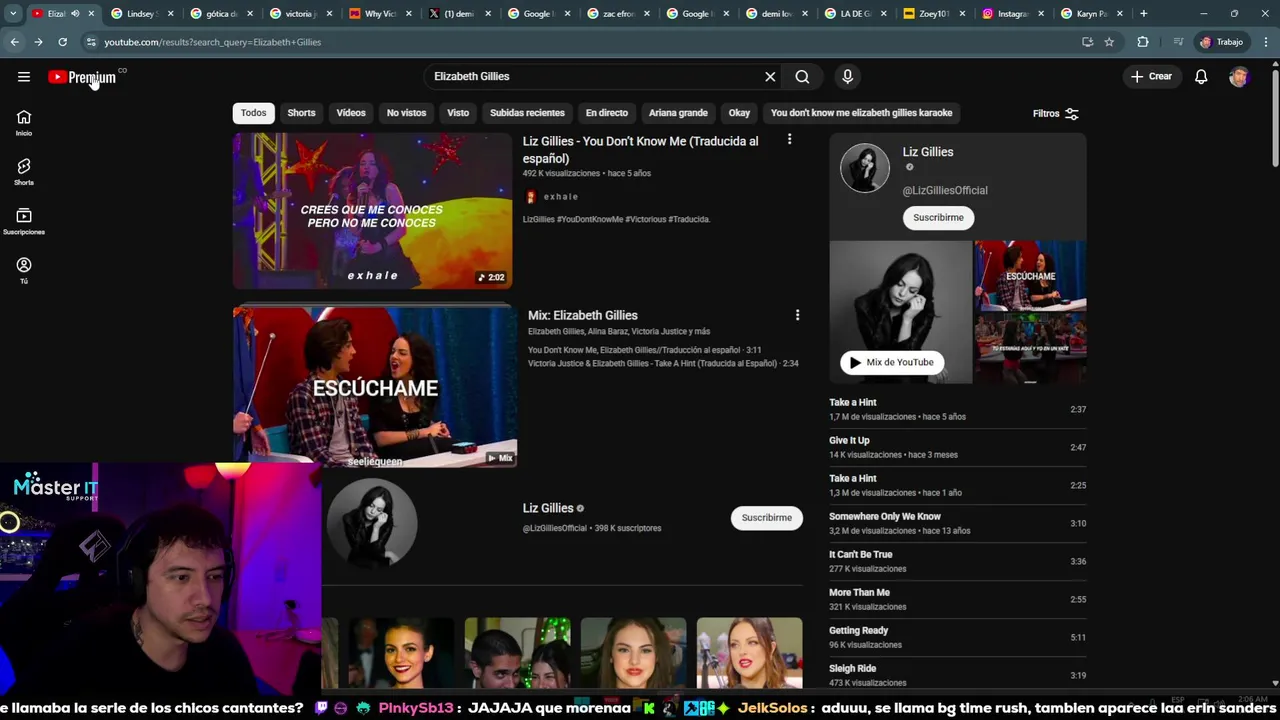
Task: Open @LizGilliesOfficial handle in side panel
Action: [x=945, y=190]
